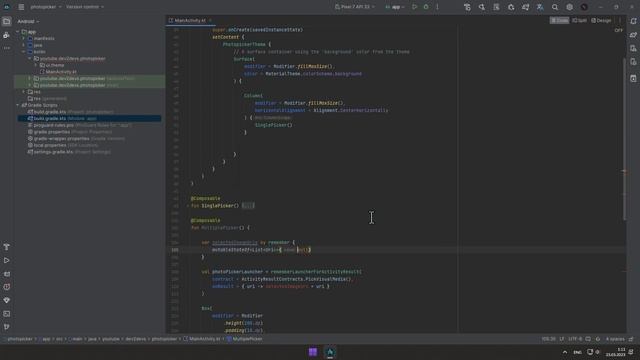Collapse the Gradle Scripts node

point(18,105)
